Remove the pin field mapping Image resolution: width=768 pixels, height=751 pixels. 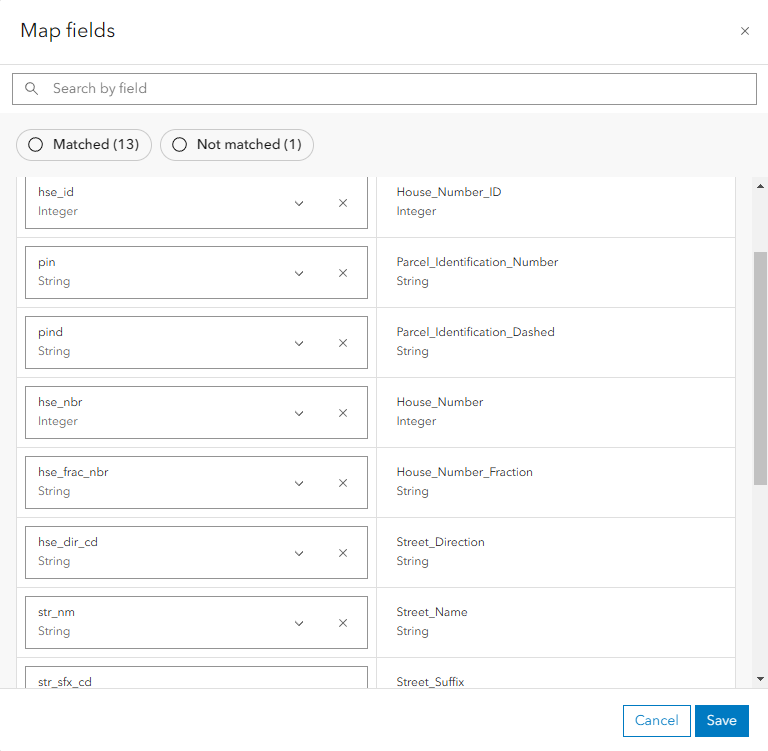(343, 273)
